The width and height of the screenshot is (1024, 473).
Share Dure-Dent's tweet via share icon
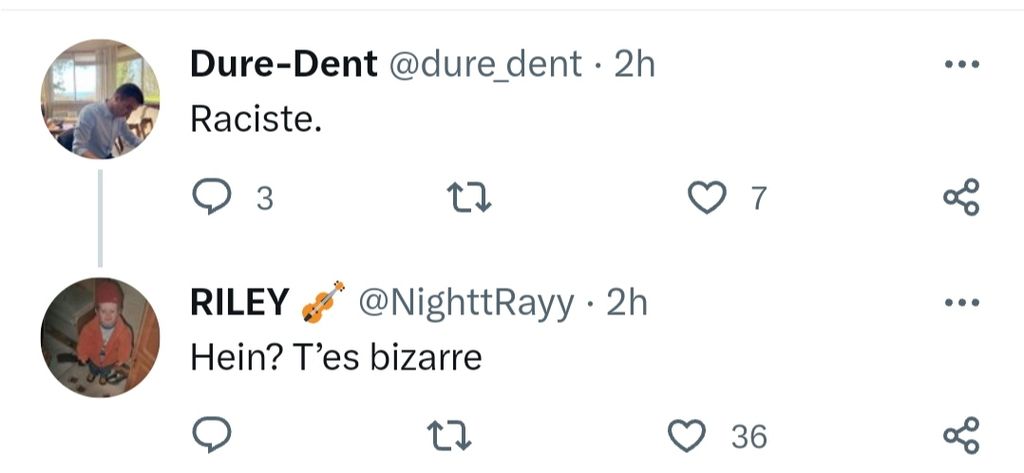(x=962, y=197)
